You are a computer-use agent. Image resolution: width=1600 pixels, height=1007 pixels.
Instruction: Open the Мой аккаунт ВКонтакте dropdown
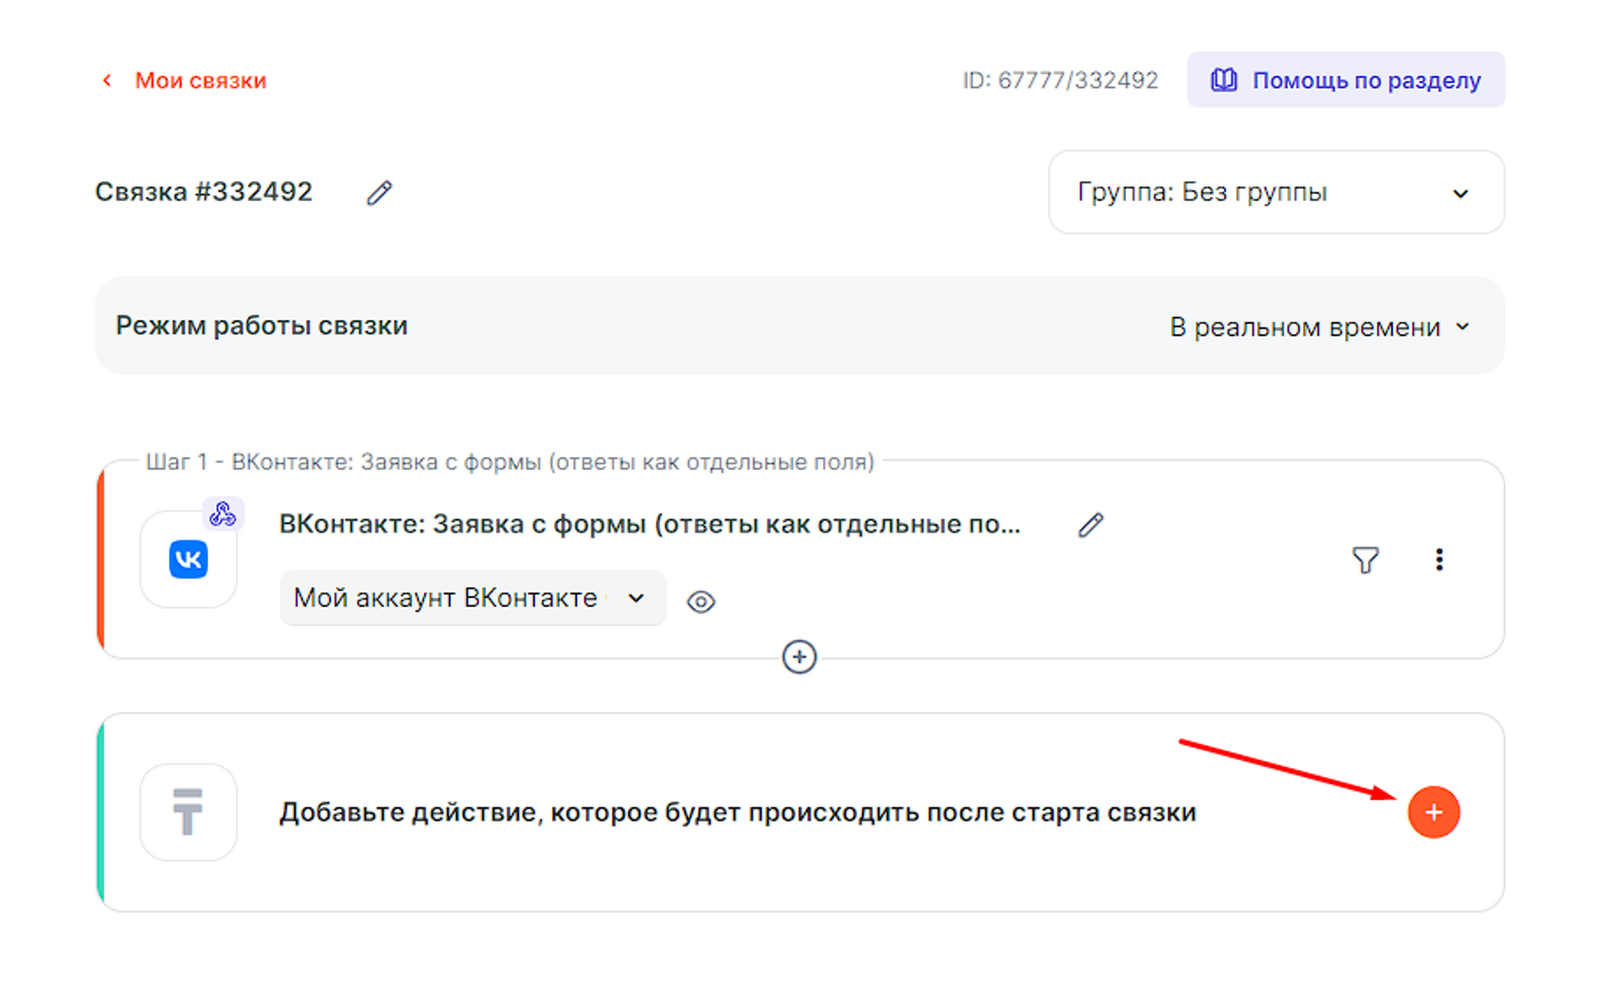472,598
